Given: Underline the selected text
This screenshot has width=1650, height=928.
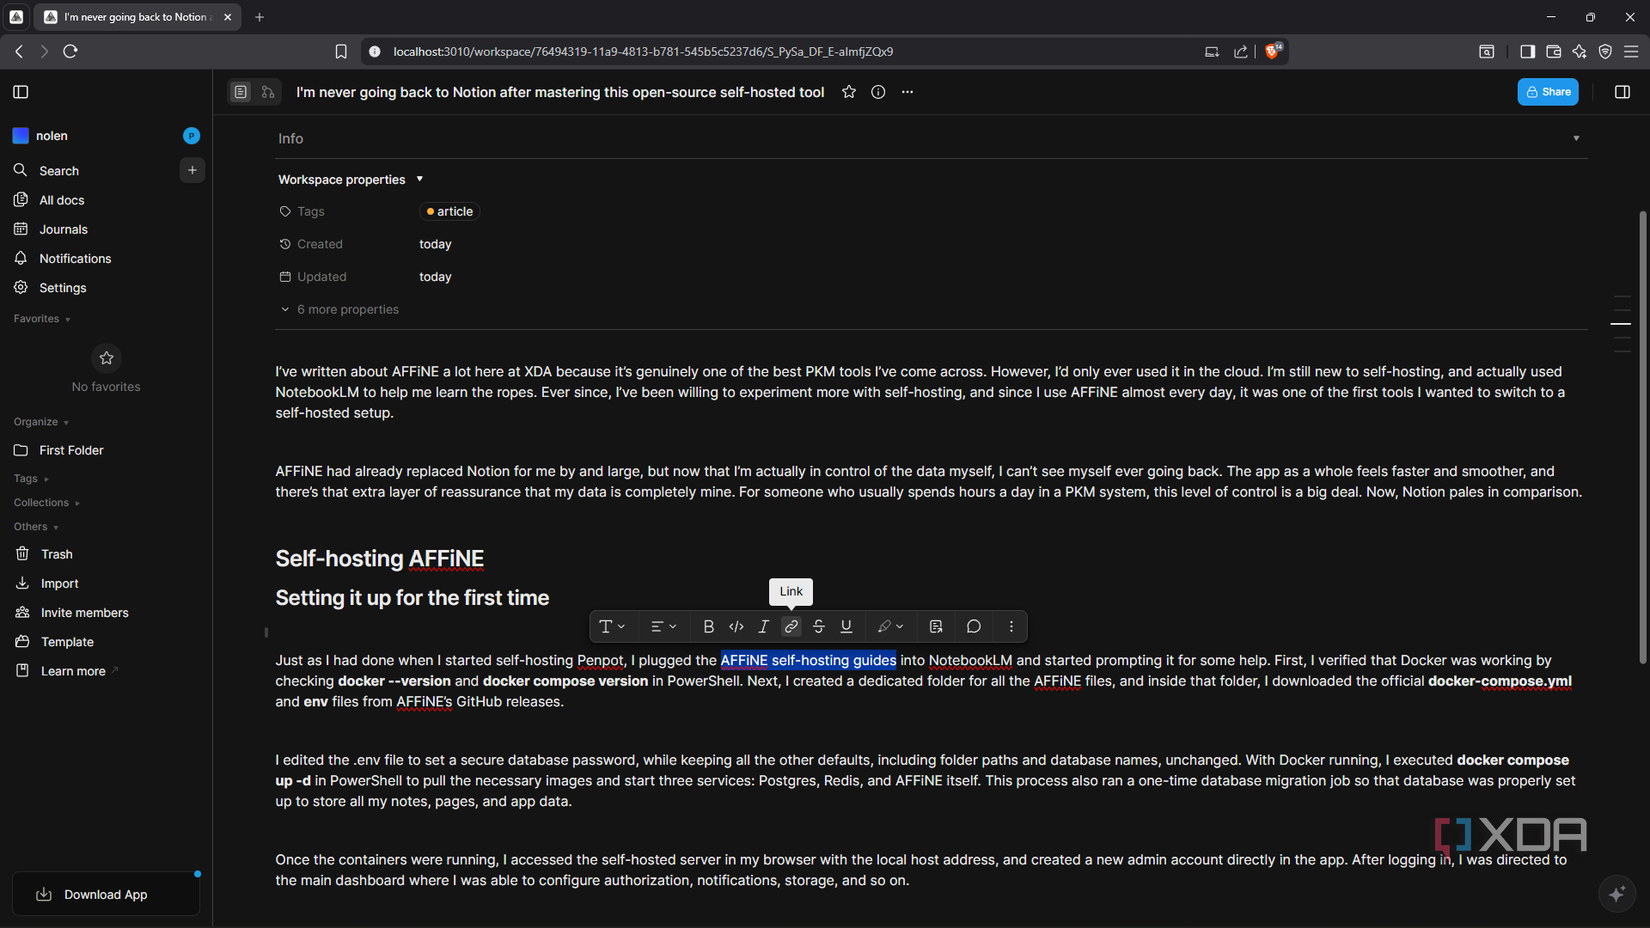Looking at the screenshot, I should pyautogui.click(x=846, y=626).
